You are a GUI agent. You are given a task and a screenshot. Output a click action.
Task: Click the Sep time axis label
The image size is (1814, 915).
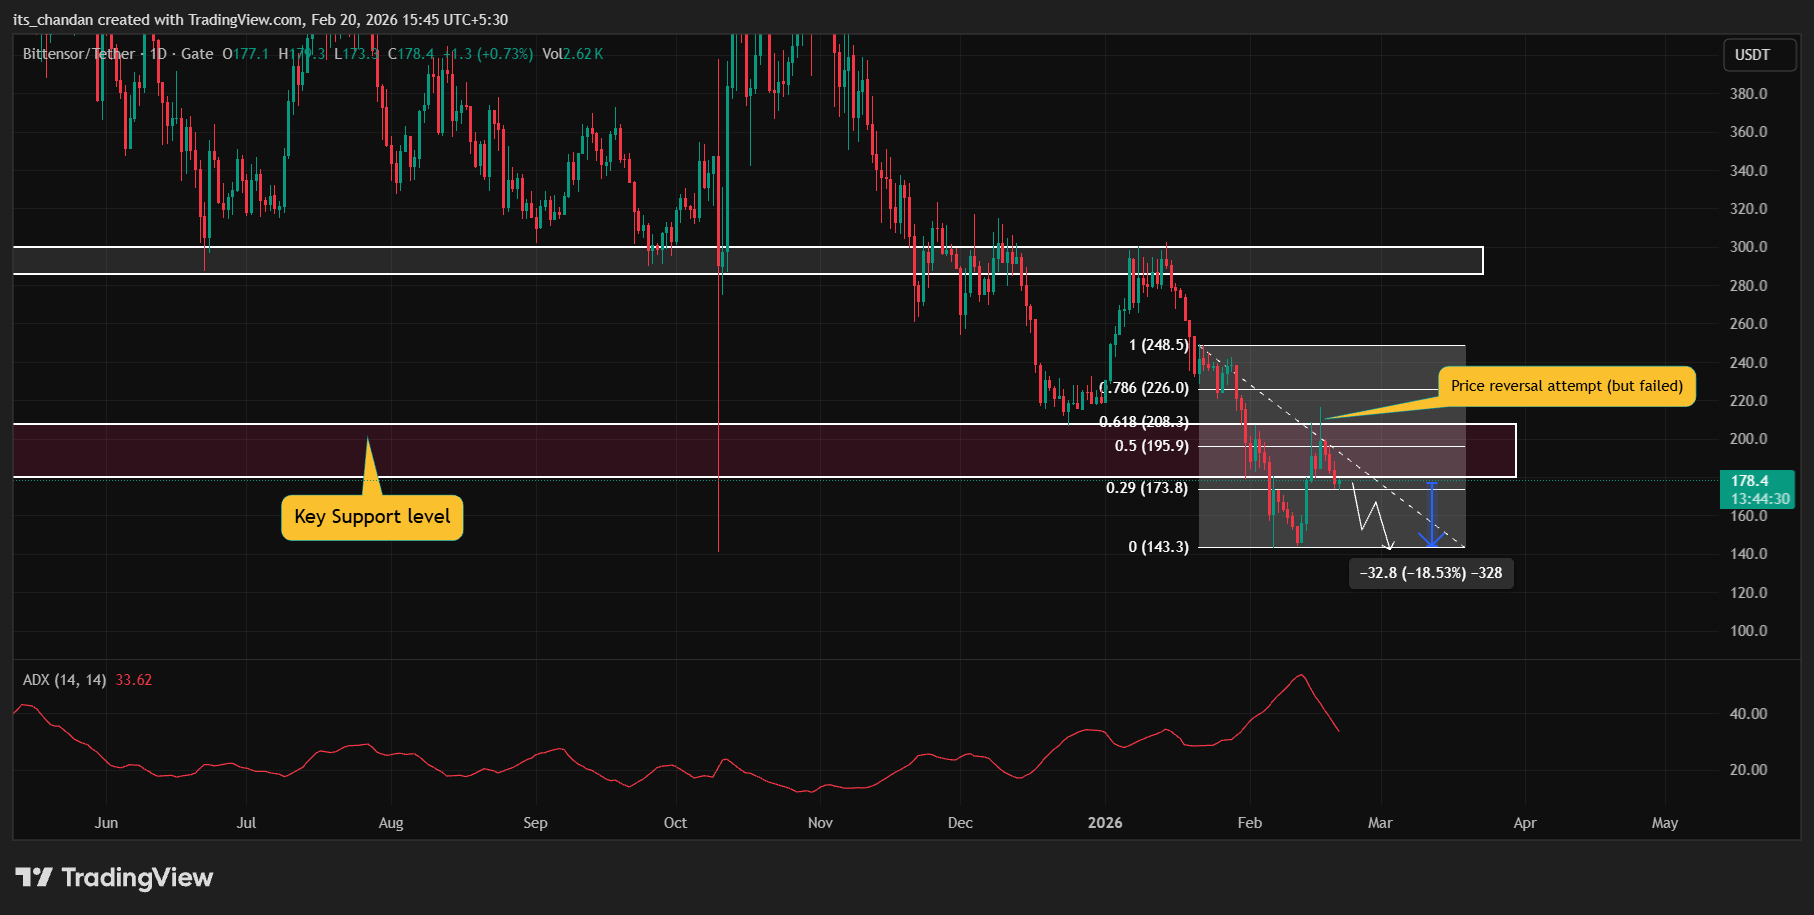tap(535, 823)
